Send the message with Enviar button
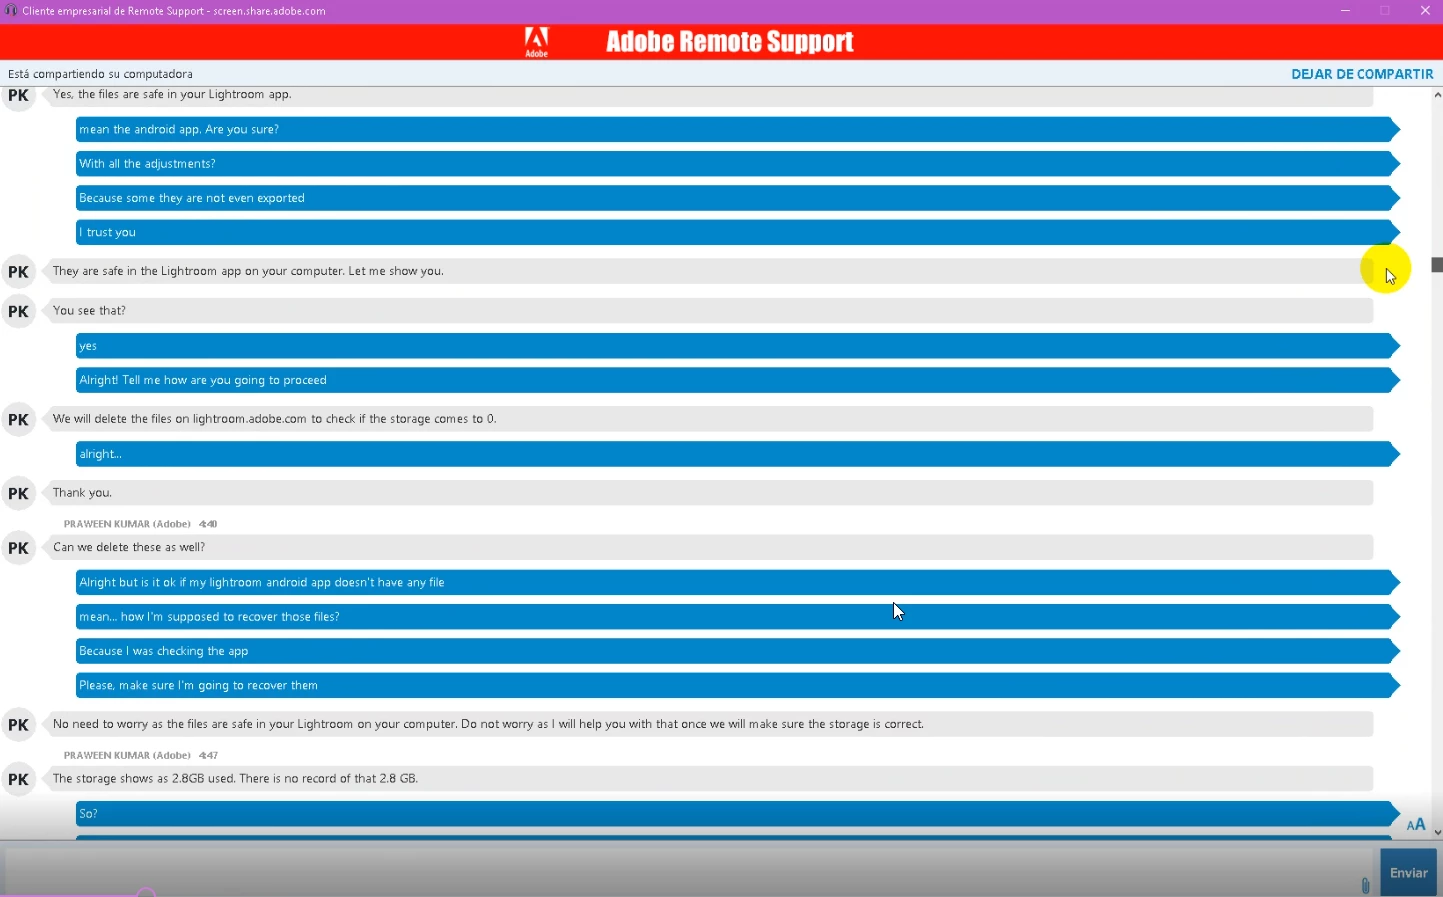This screenshot has height=897, width=1443. [1408, 873]
